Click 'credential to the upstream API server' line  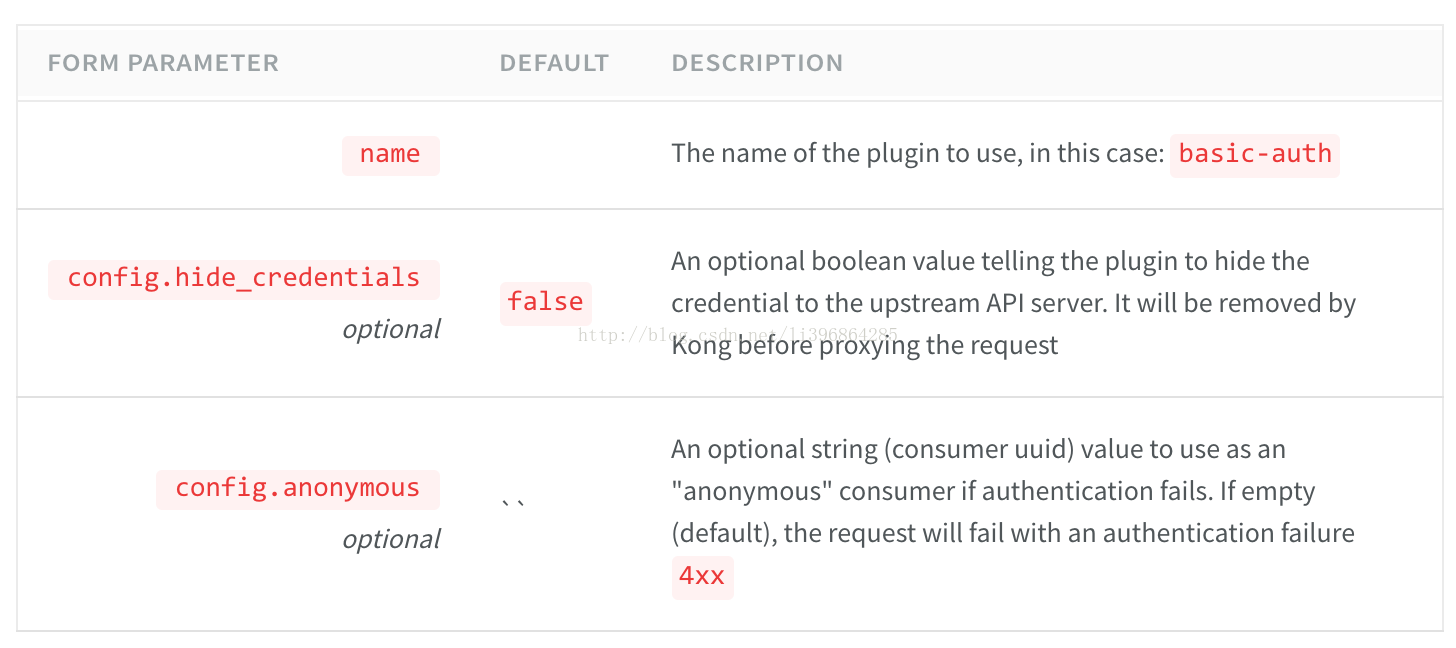click(x=1013, y=304)
